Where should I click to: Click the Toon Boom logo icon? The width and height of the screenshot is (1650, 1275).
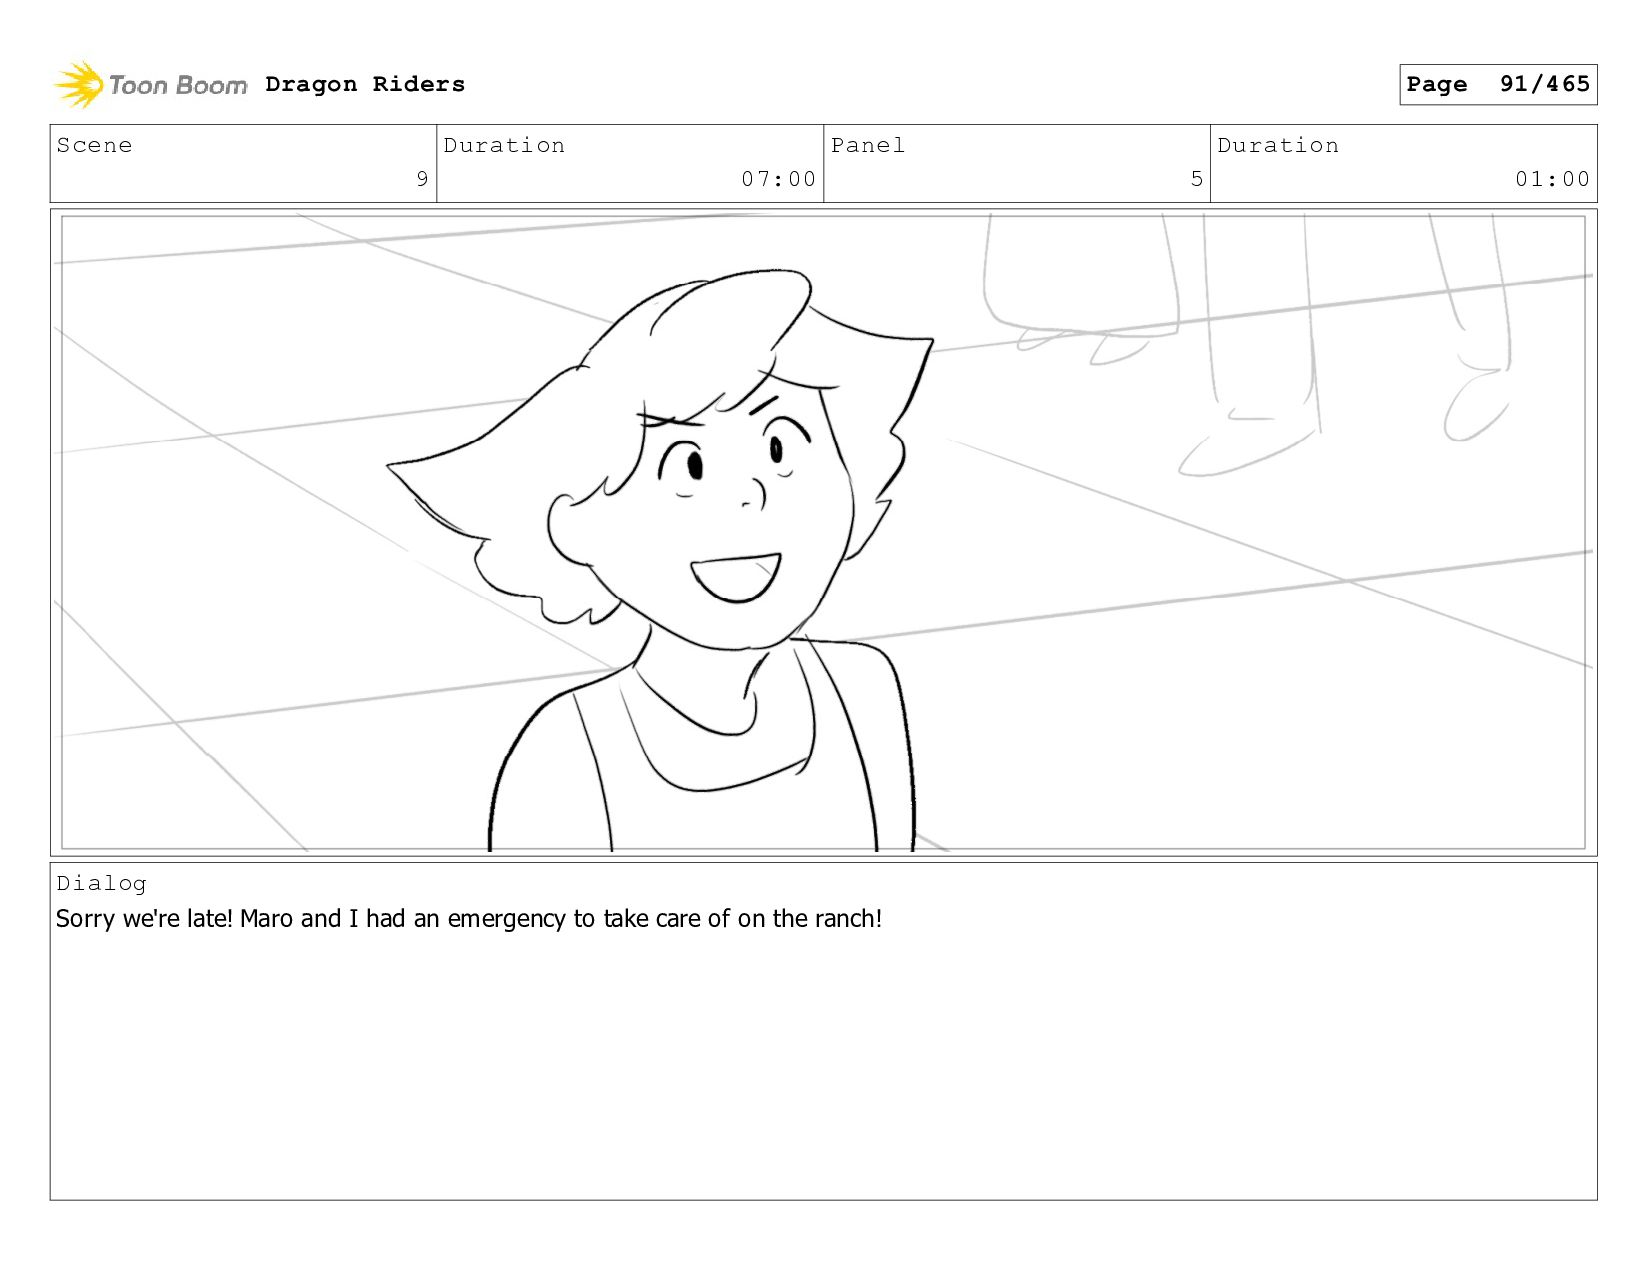point(79,85)
